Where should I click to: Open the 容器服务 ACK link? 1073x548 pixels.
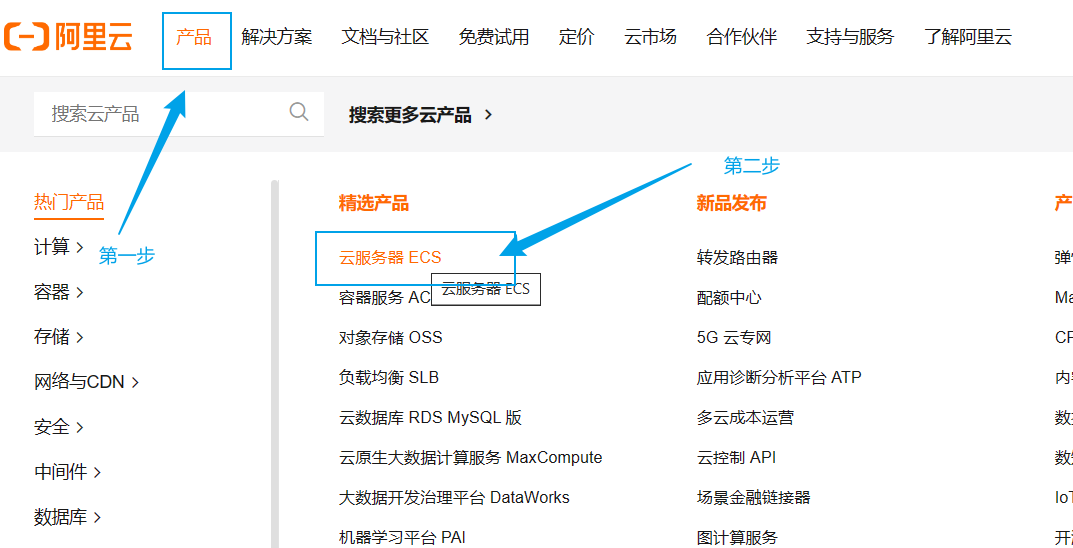(385, 298)
